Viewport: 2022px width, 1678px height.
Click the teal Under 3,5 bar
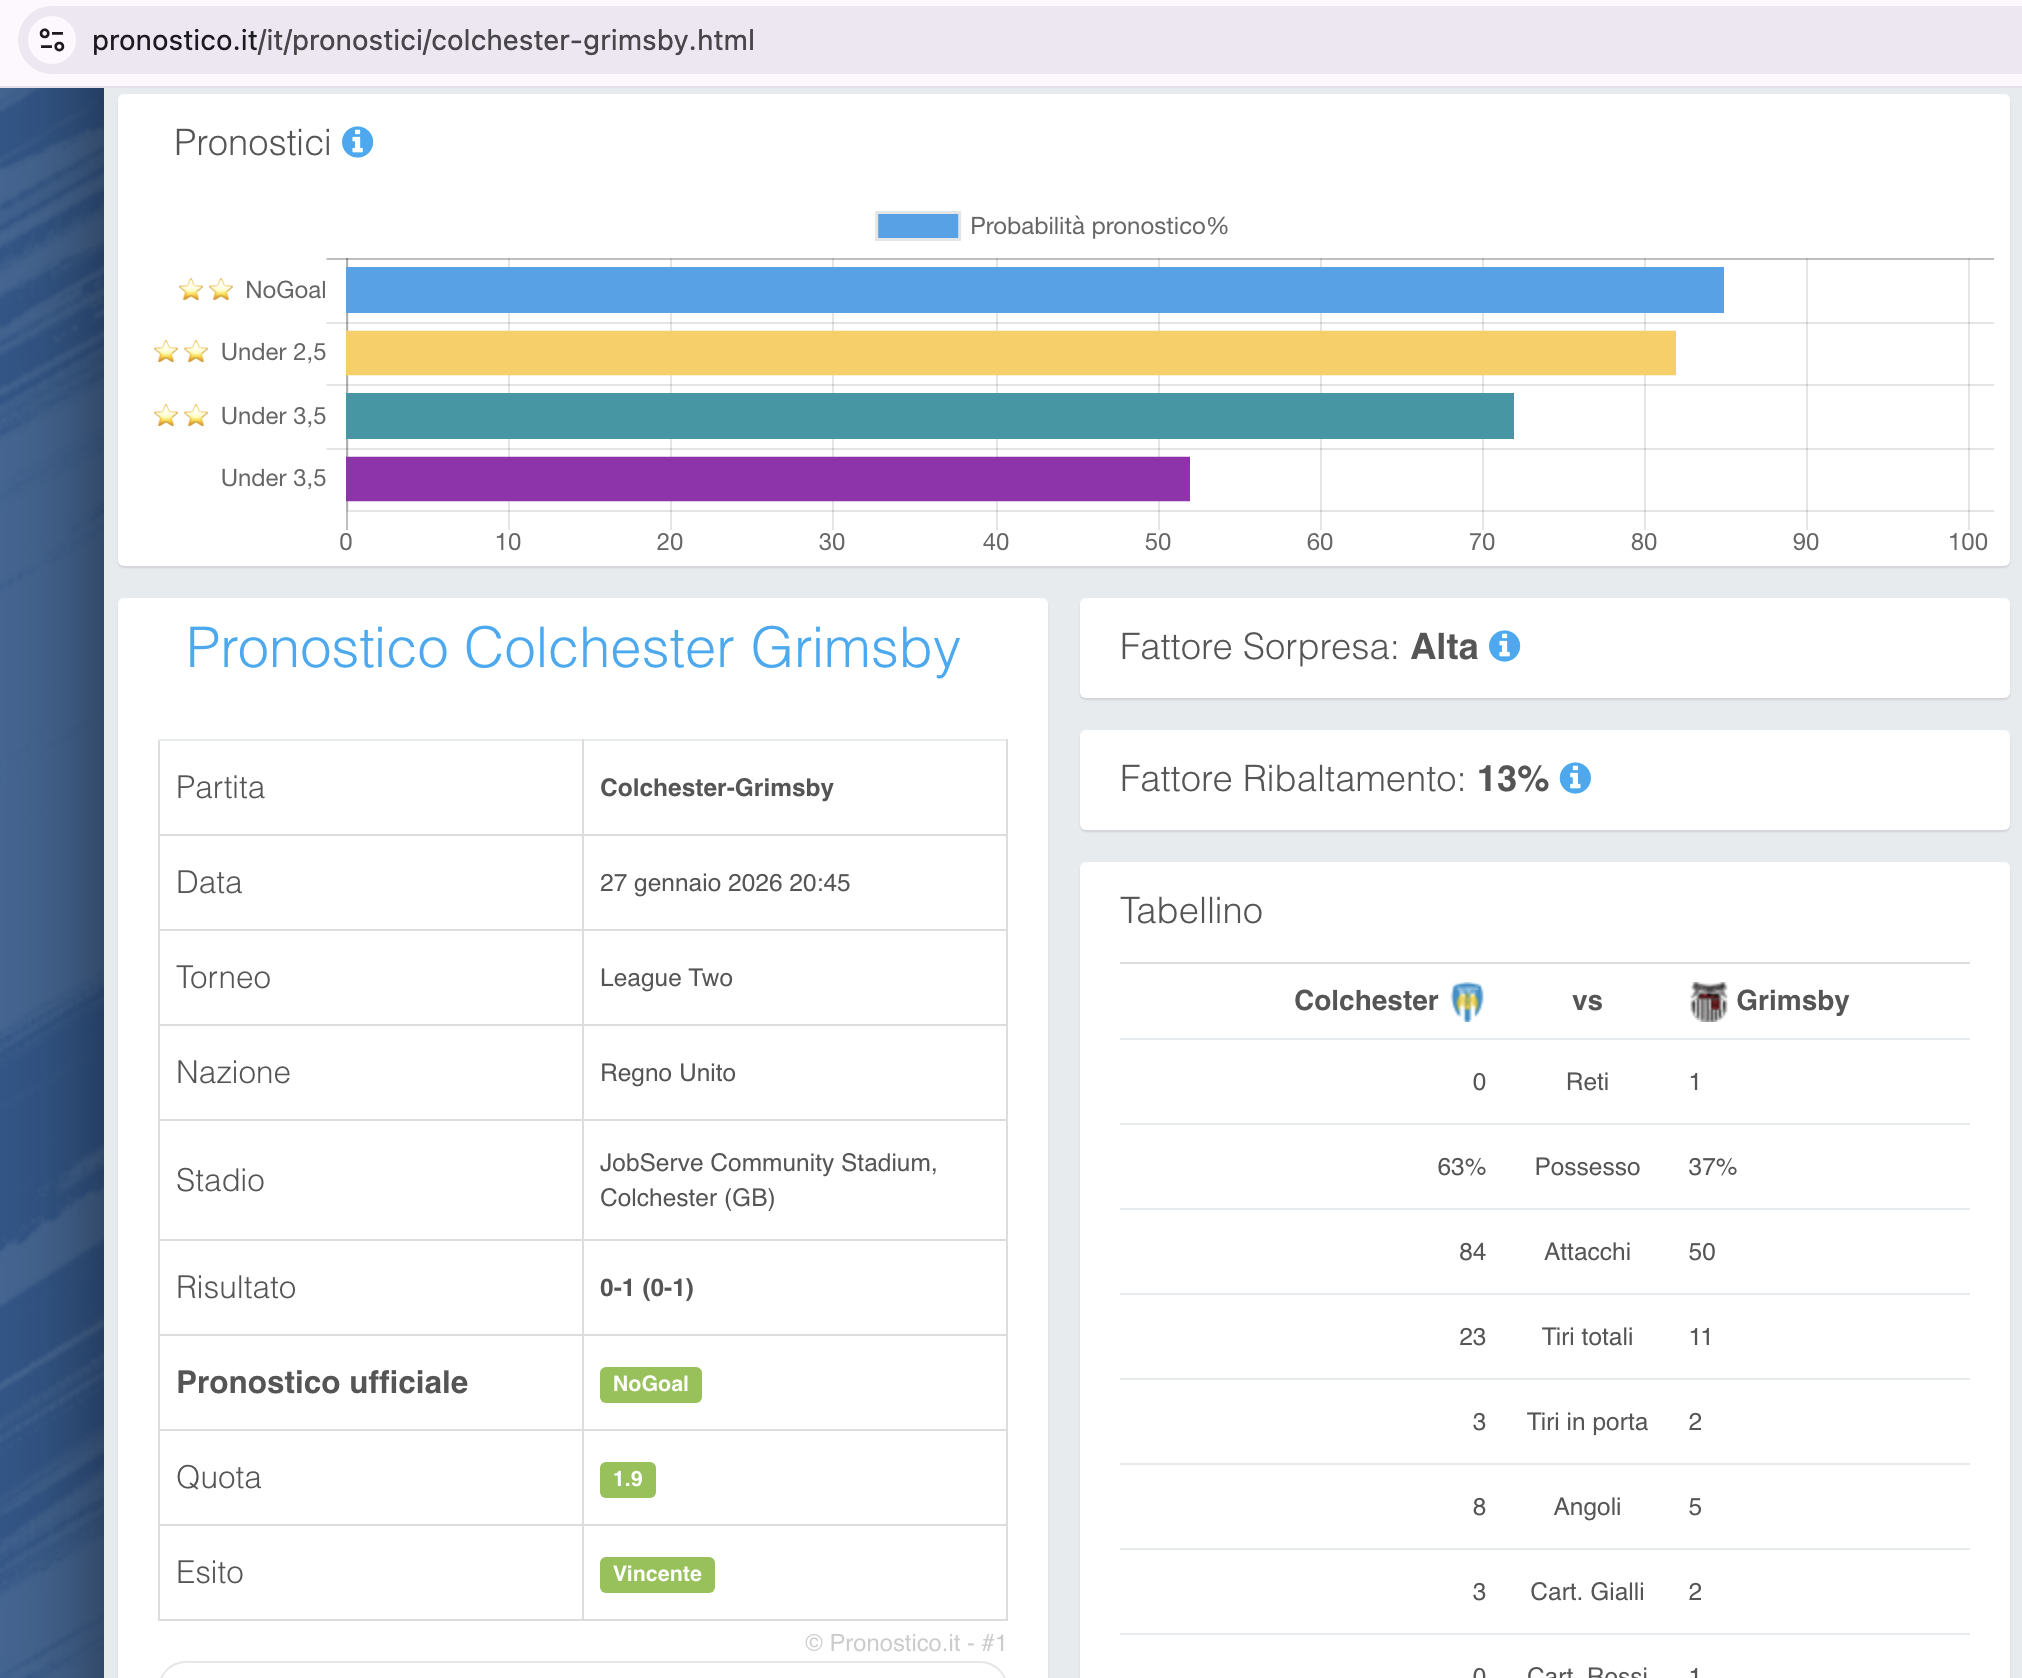929,416
